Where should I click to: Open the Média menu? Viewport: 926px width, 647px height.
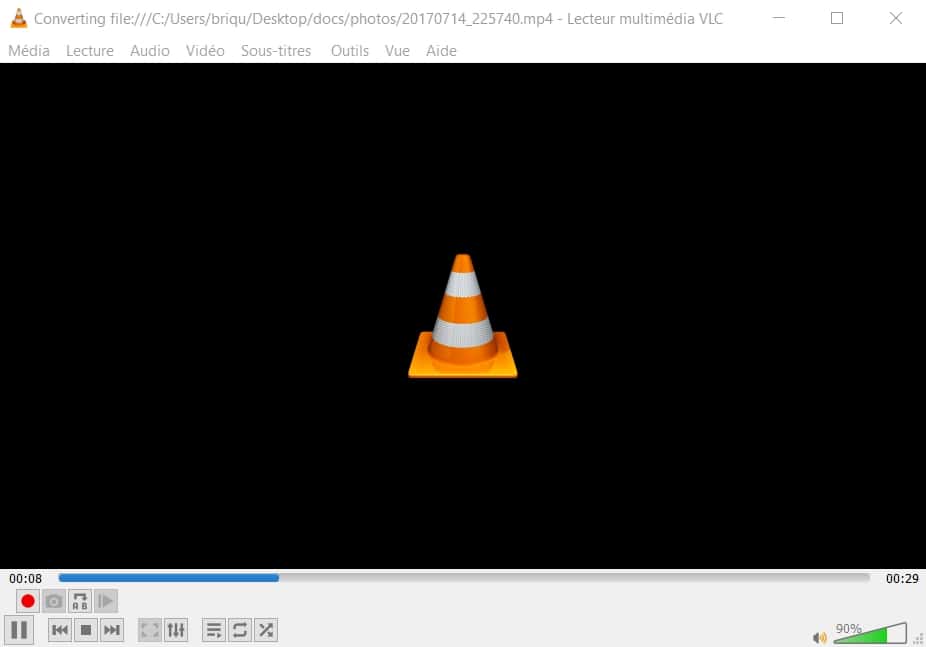(x=29, y=51)
